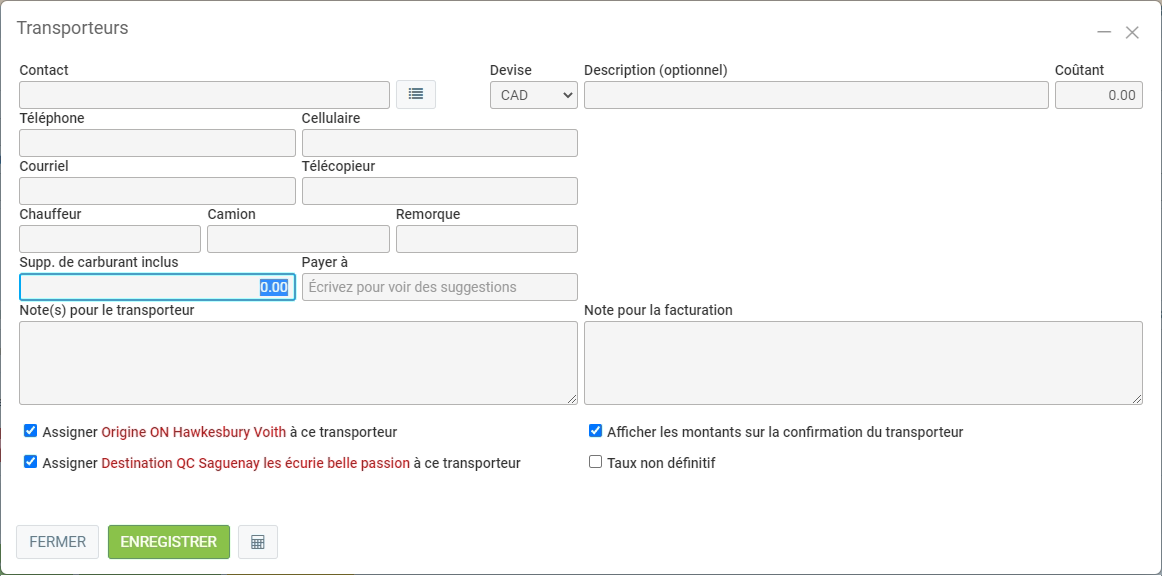The height and width of the screenshot is (576, 1162).
Task: Click into the Chauffeur field
Action: (x=110, y=239)
